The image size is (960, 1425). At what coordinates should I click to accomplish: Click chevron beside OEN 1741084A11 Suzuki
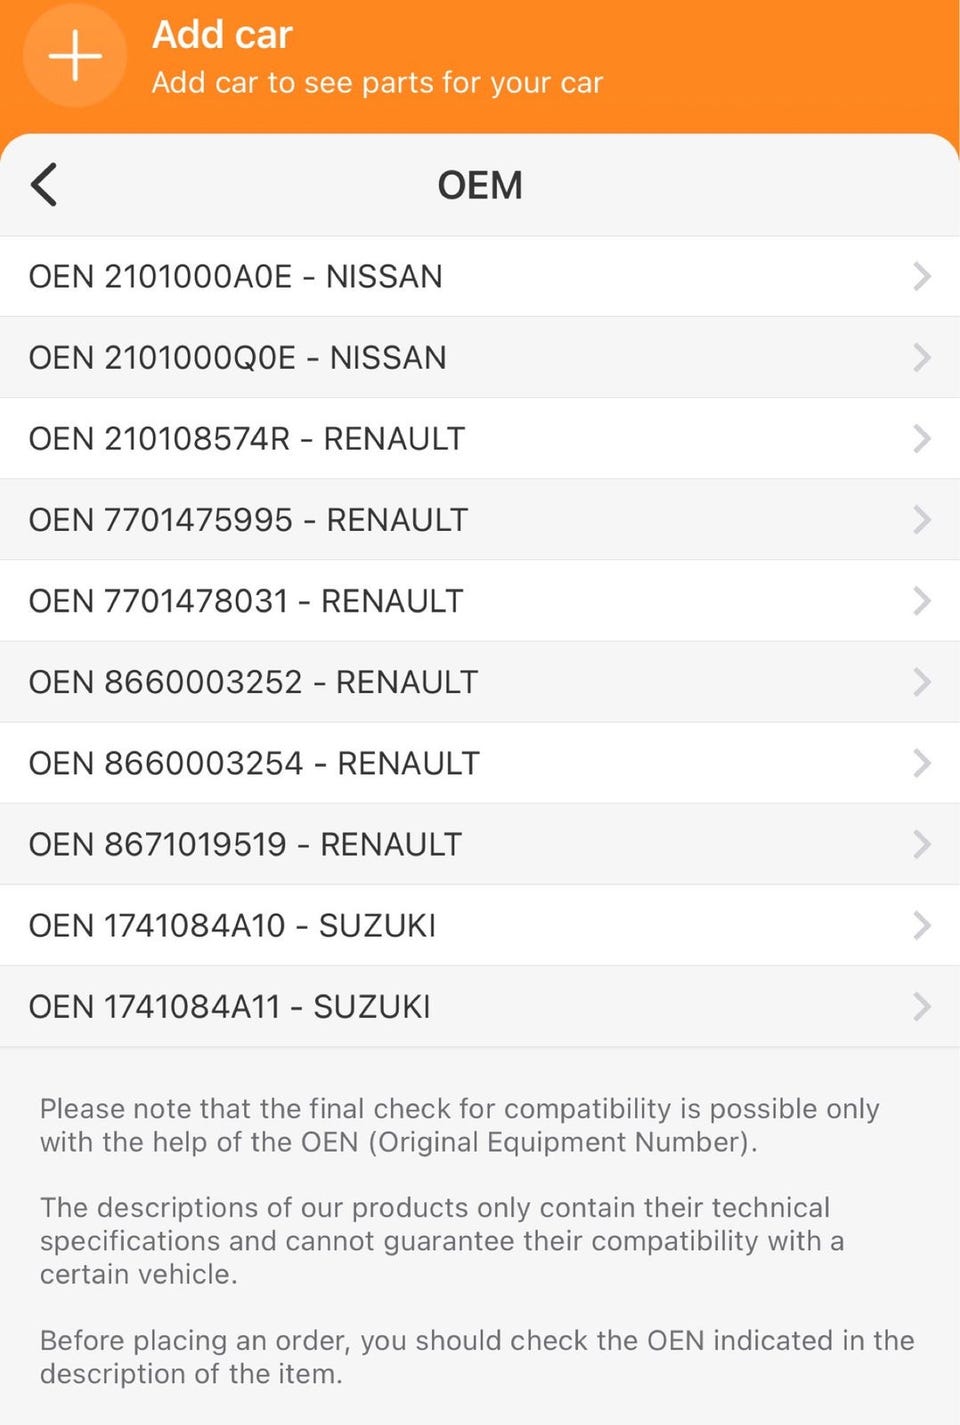pos(921,1007)
